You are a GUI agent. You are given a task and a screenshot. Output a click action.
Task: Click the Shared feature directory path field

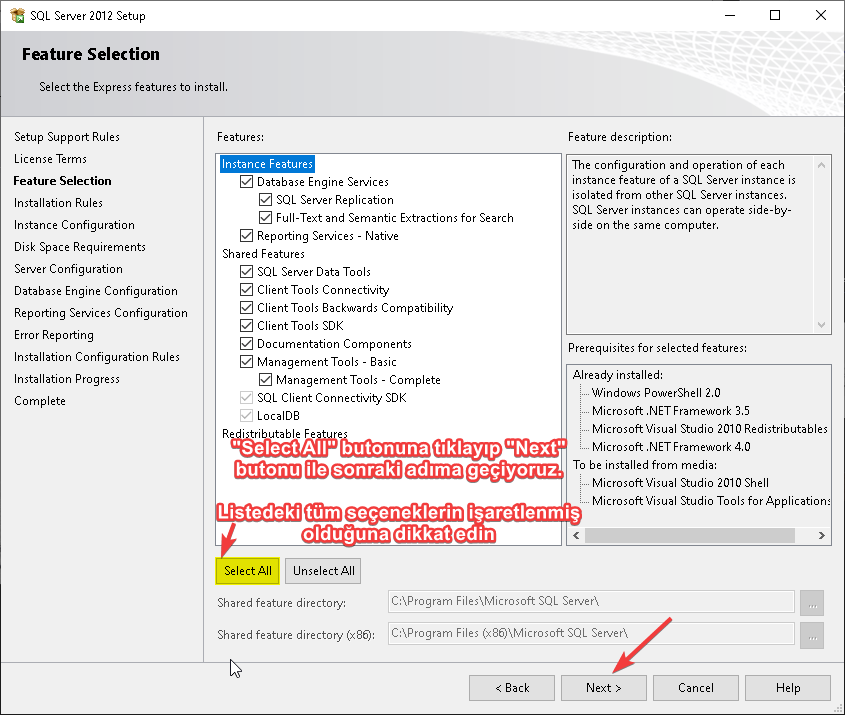click(x=590, y=602)
